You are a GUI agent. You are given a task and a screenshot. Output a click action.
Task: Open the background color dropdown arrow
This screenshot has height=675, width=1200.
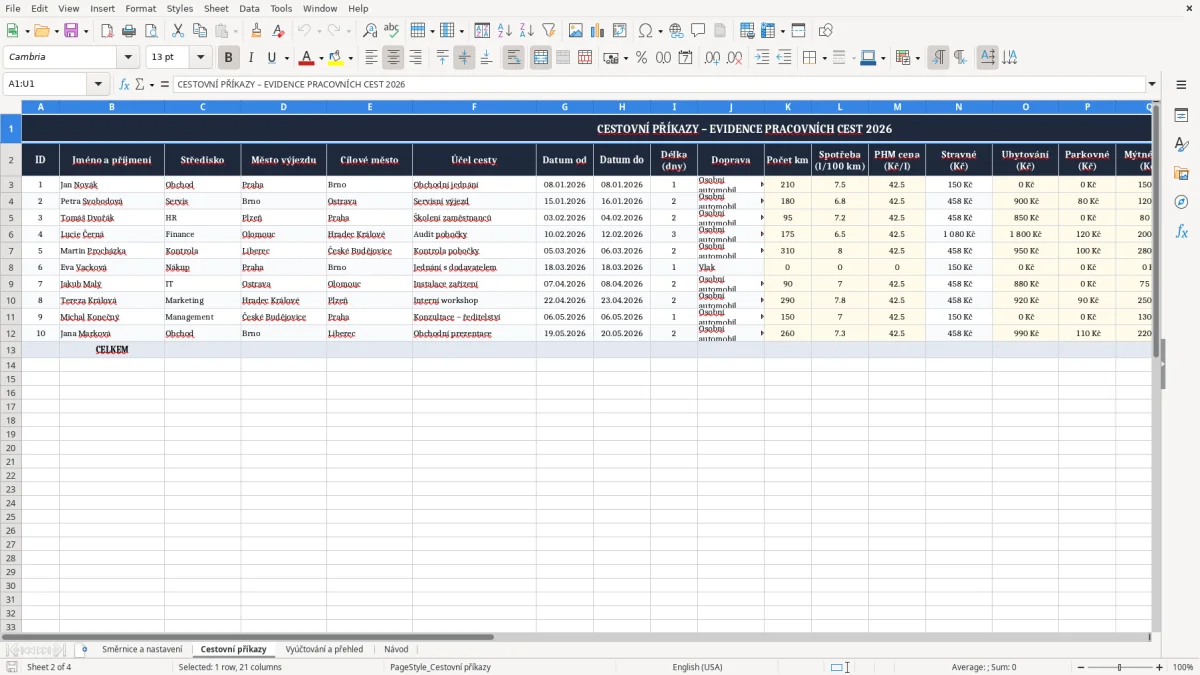pos(350,58)
